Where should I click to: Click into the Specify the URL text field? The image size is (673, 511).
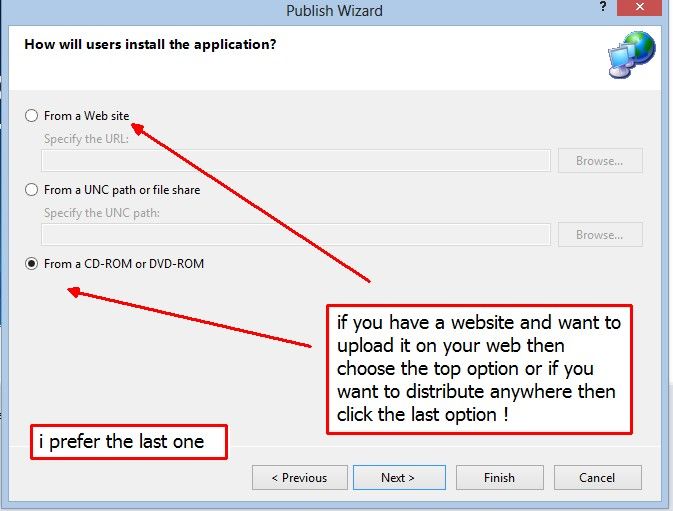tap(296, 161)
